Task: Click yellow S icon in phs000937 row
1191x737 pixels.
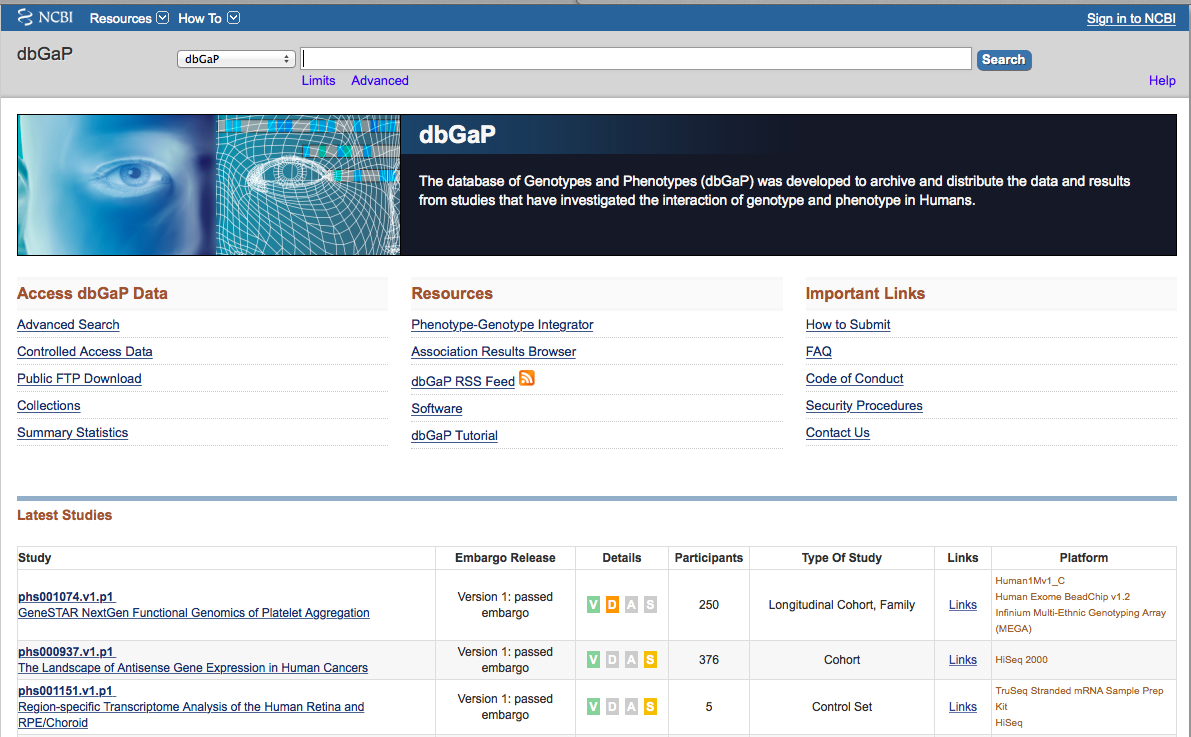Action: coord(650,660)
